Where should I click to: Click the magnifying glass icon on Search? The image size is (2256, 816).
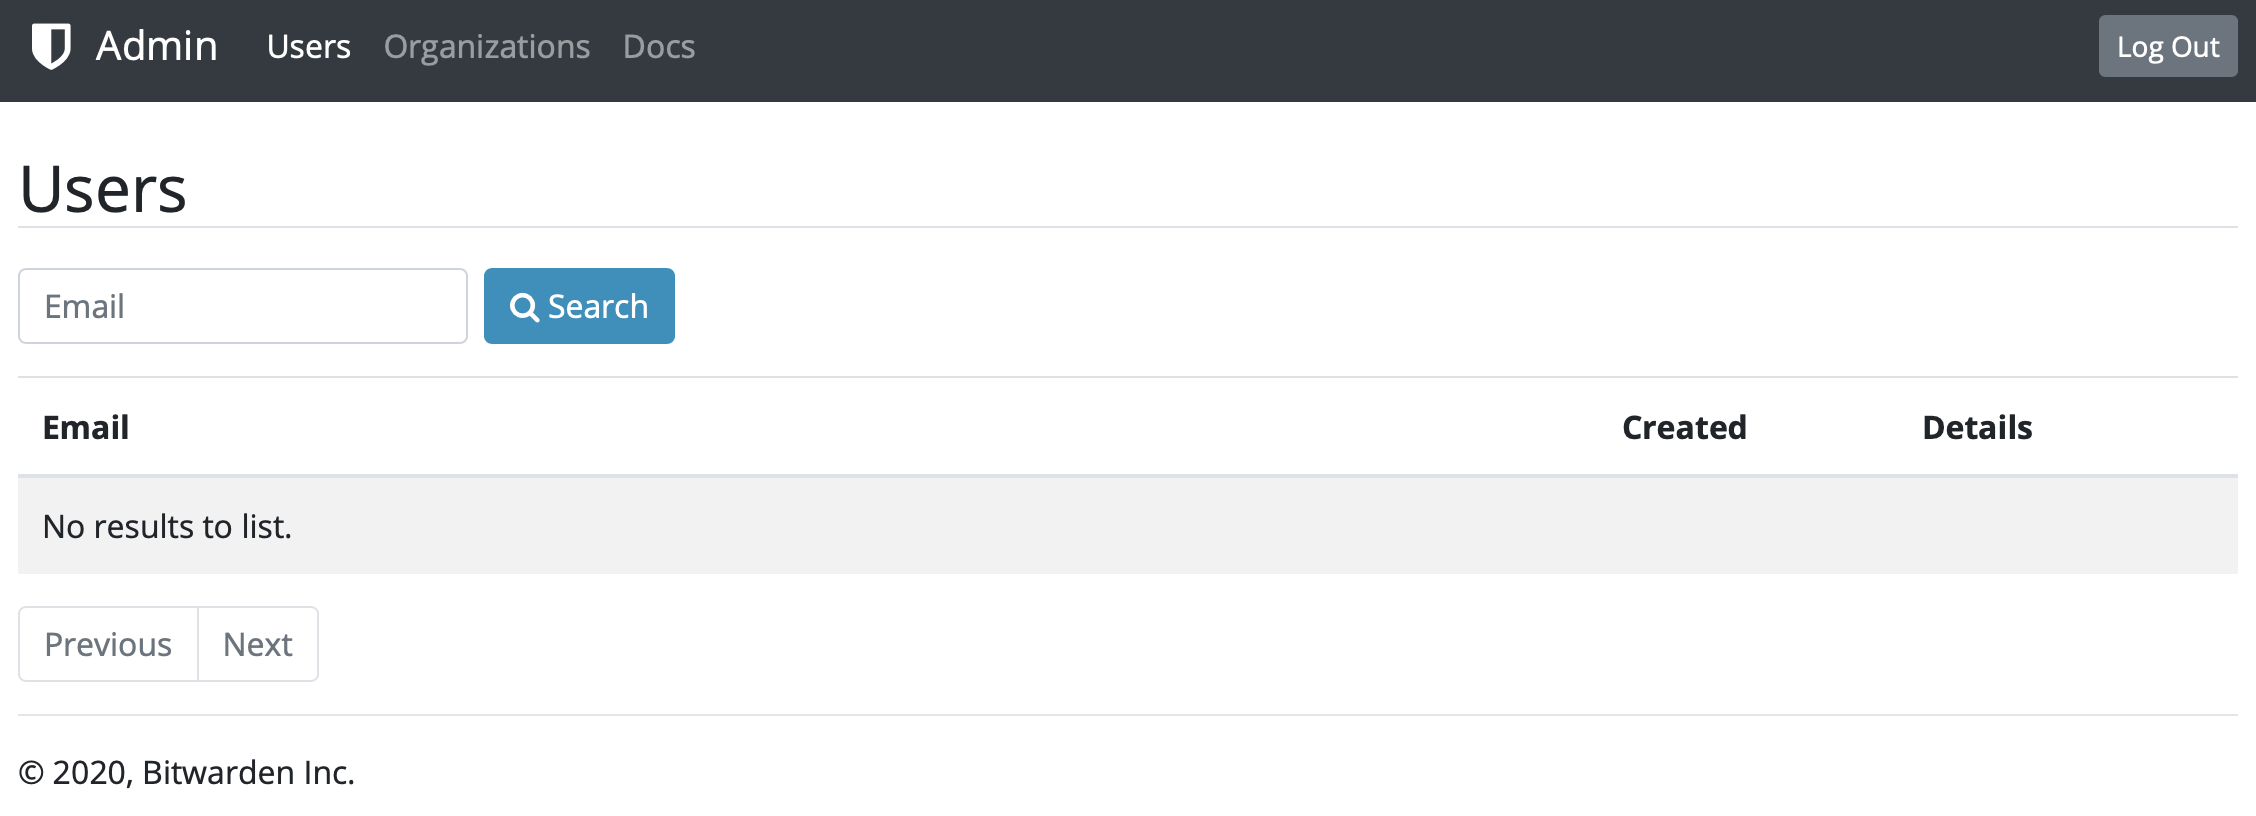(524, 307)
